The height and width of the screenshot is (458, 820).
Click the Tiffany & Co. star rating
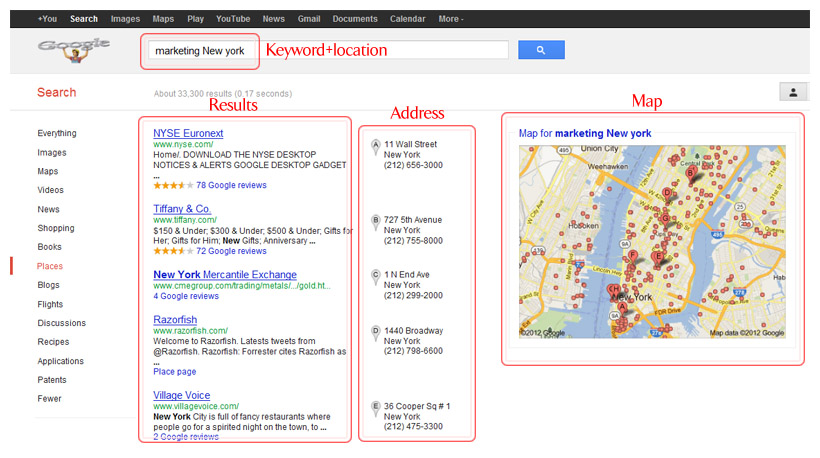[173, 251]
